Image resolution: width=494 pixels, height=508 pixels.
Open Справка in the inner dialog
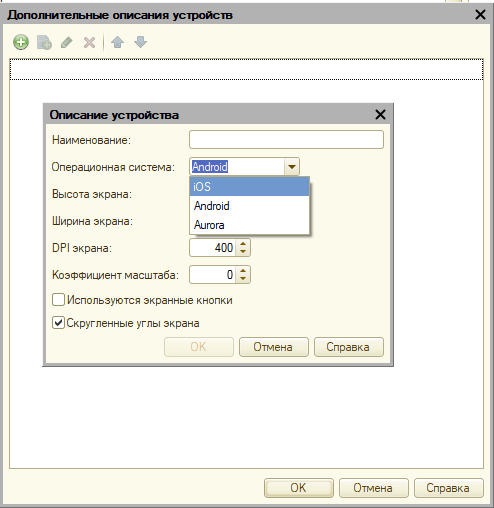click(x=349, y=347)
